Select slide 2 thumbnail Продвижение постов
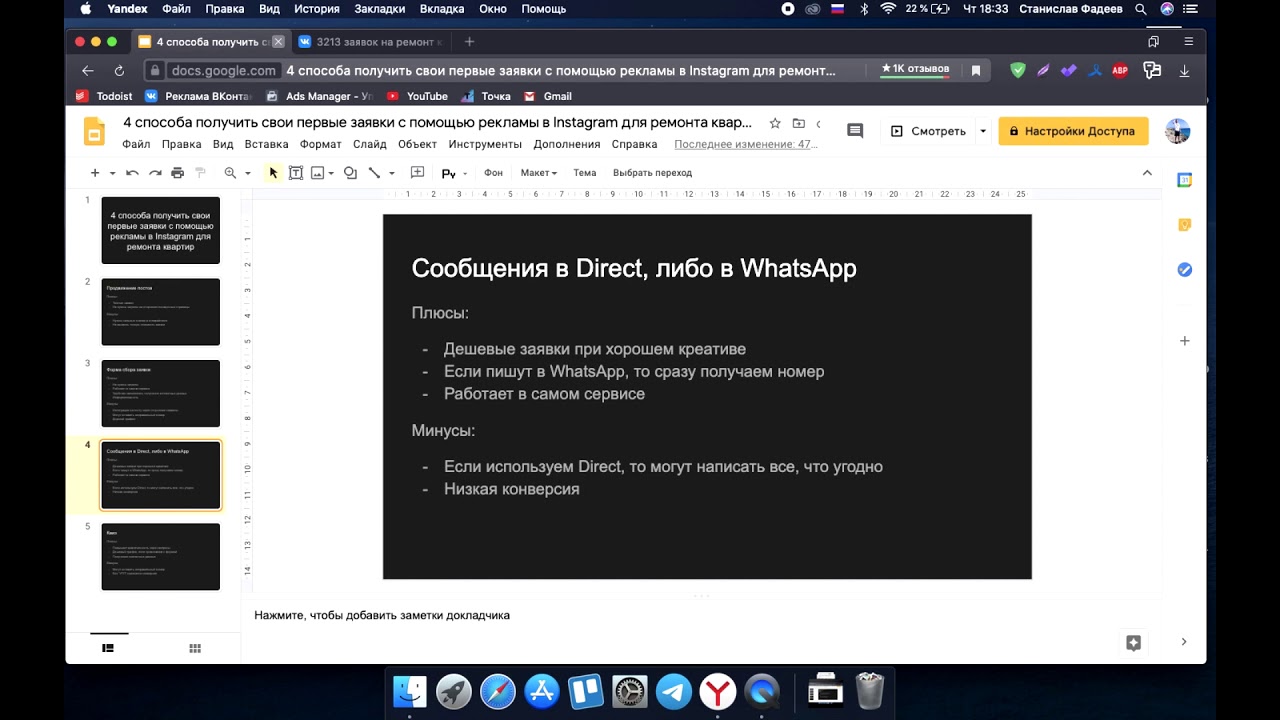This screenshot has height=720, width=1280. [x=160, y=312]
